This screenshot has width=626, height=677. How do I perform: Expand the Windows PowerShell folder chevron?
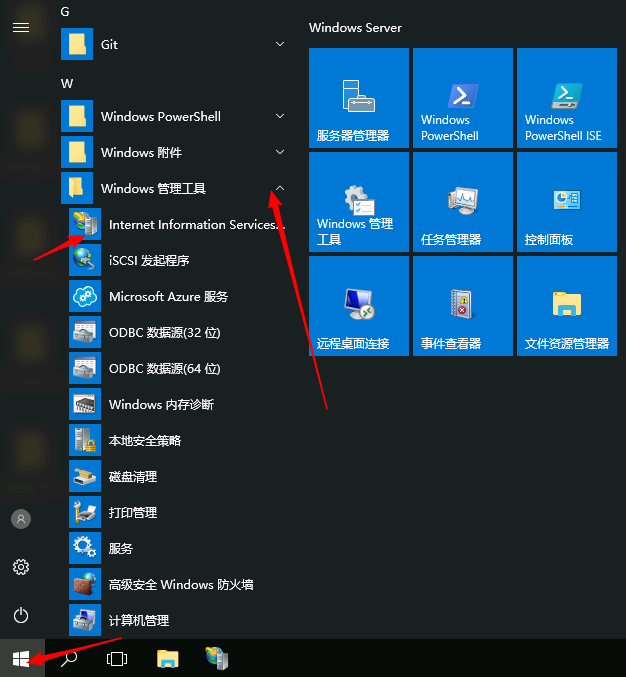tap(280, 116)
